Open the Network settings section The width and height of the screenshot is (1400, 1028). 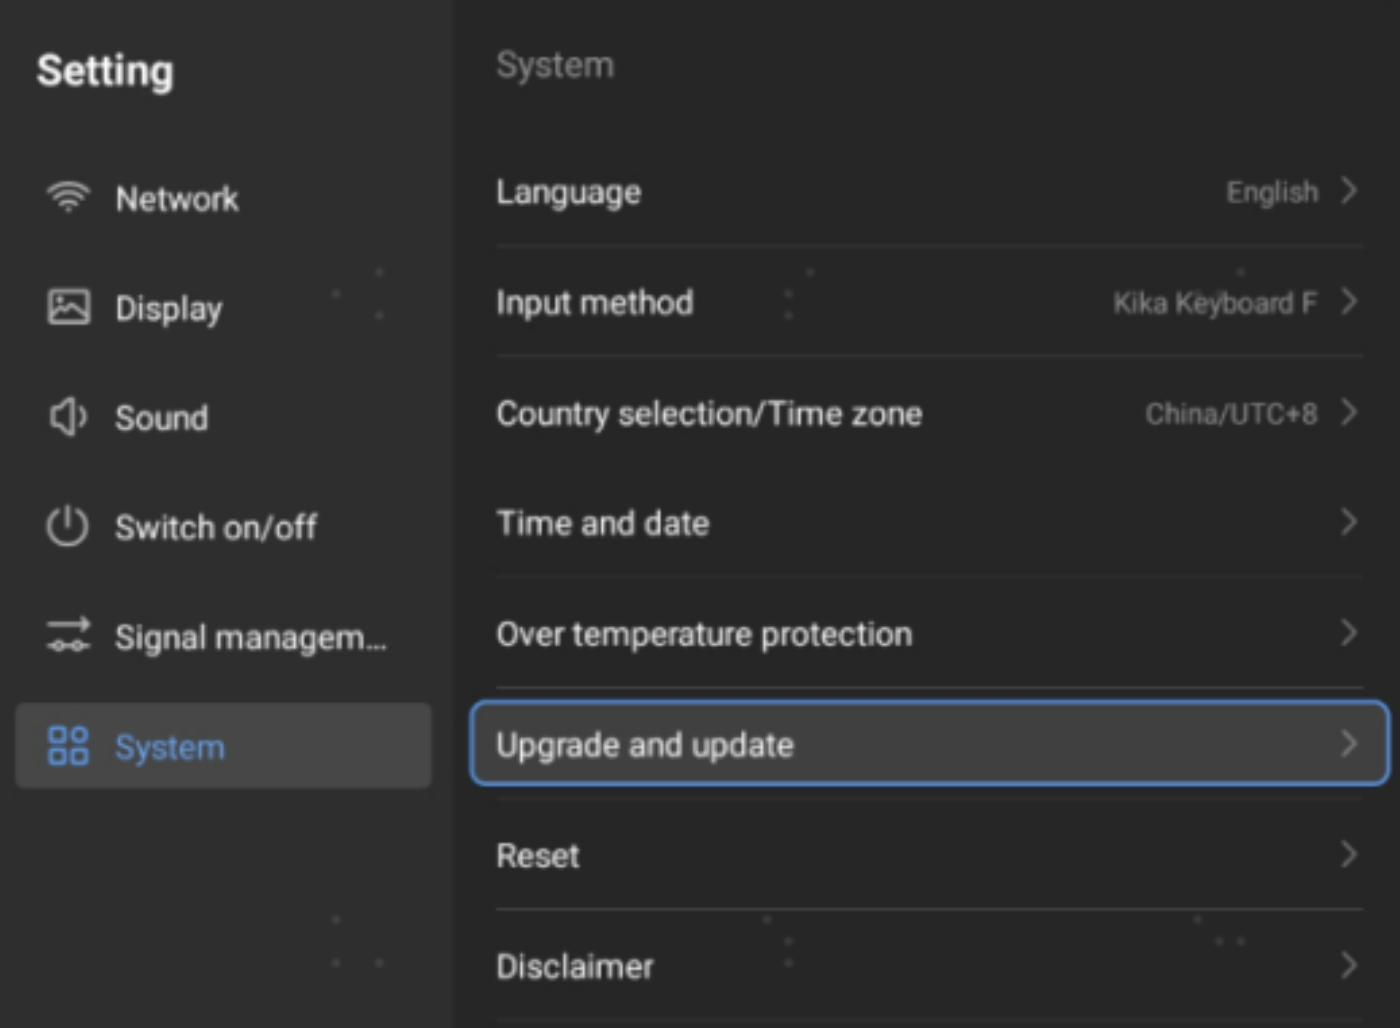click(223, 198)
